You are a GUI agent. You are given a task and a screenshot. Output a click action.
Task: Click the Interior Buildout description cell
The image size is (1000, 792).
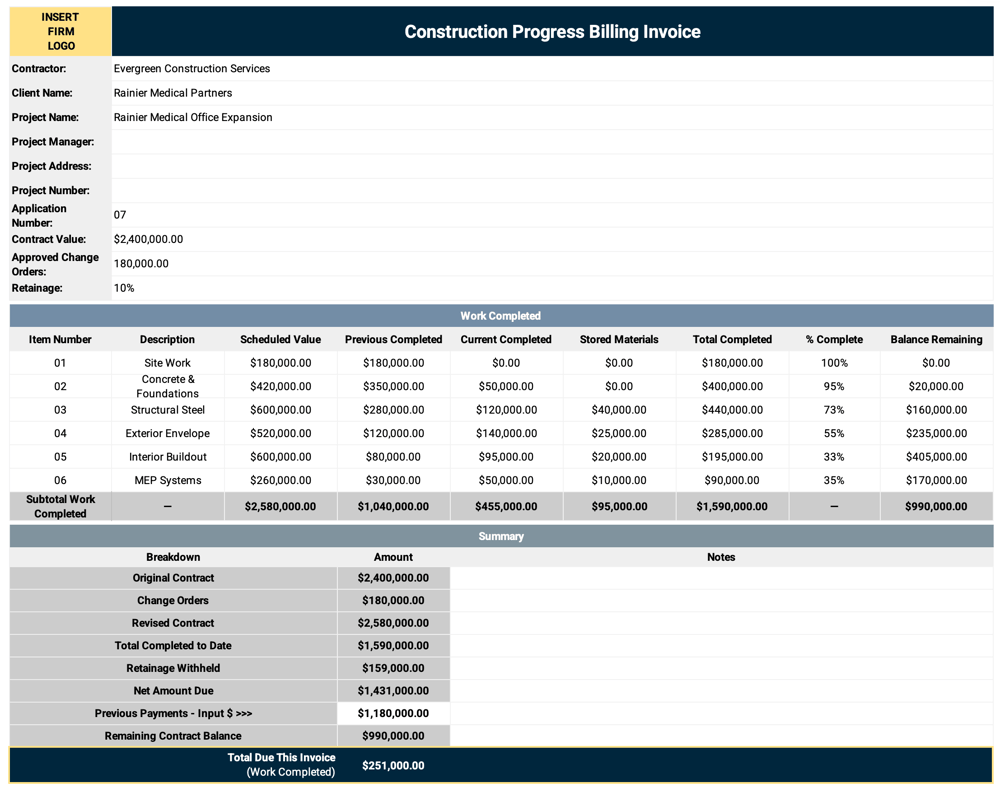pos(168,457)
